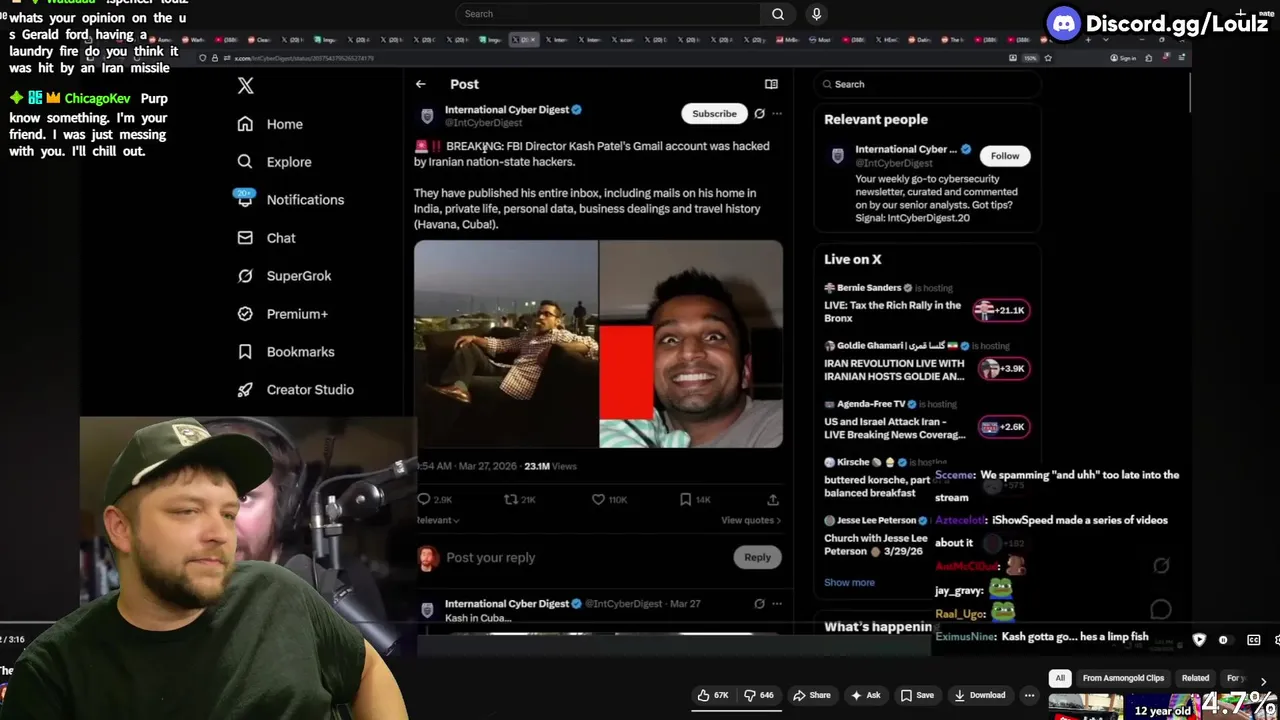
Task: Toggle closed captions CC button
Action: click(1254, 640)
